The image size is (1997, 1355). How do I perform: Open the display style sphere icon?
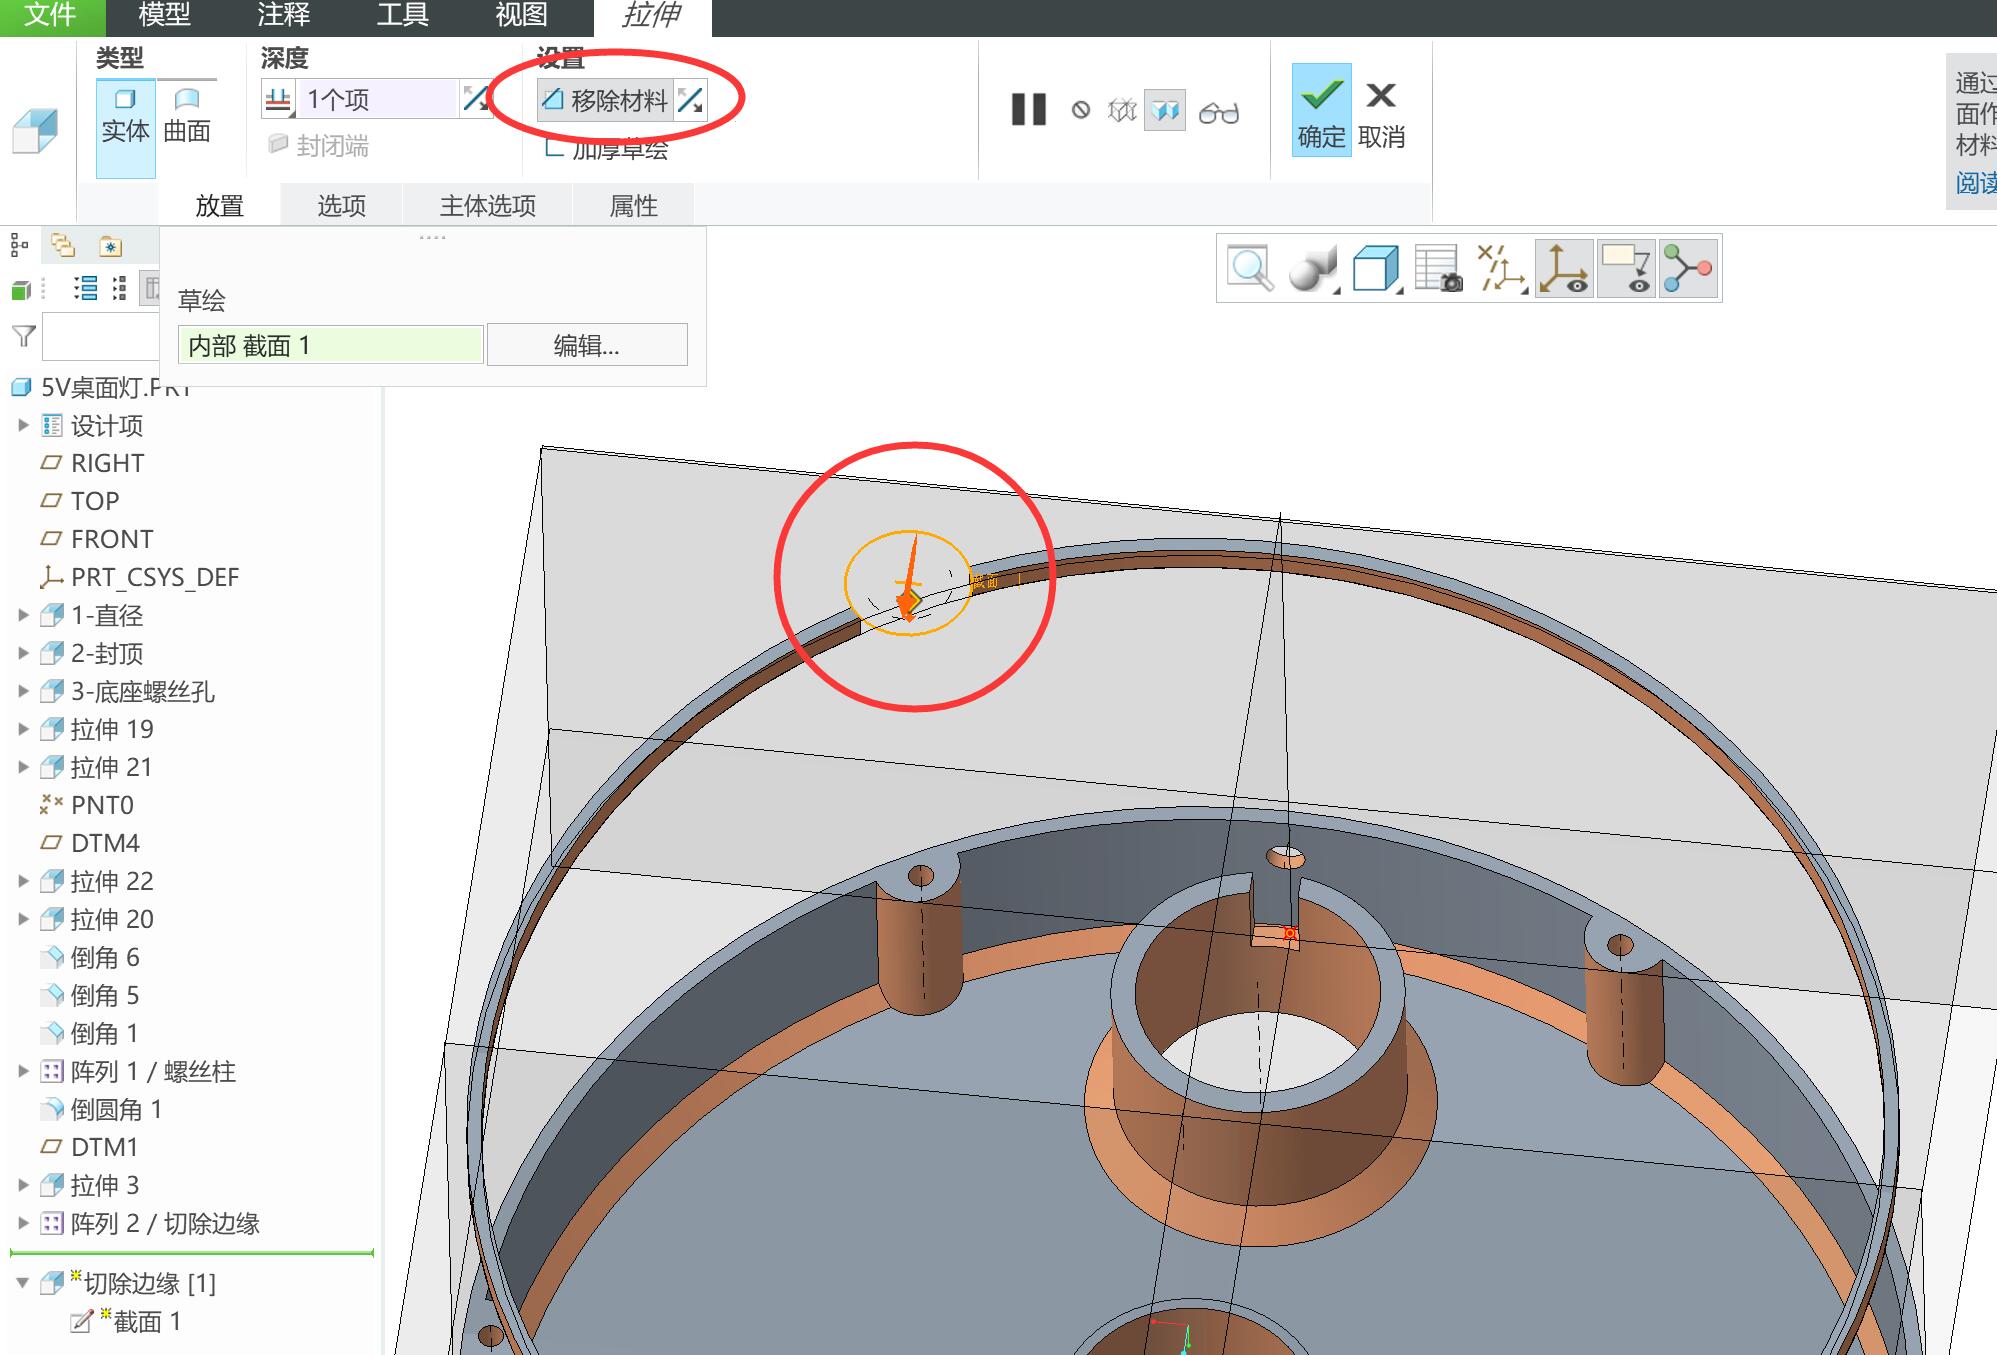point(1313,269)
